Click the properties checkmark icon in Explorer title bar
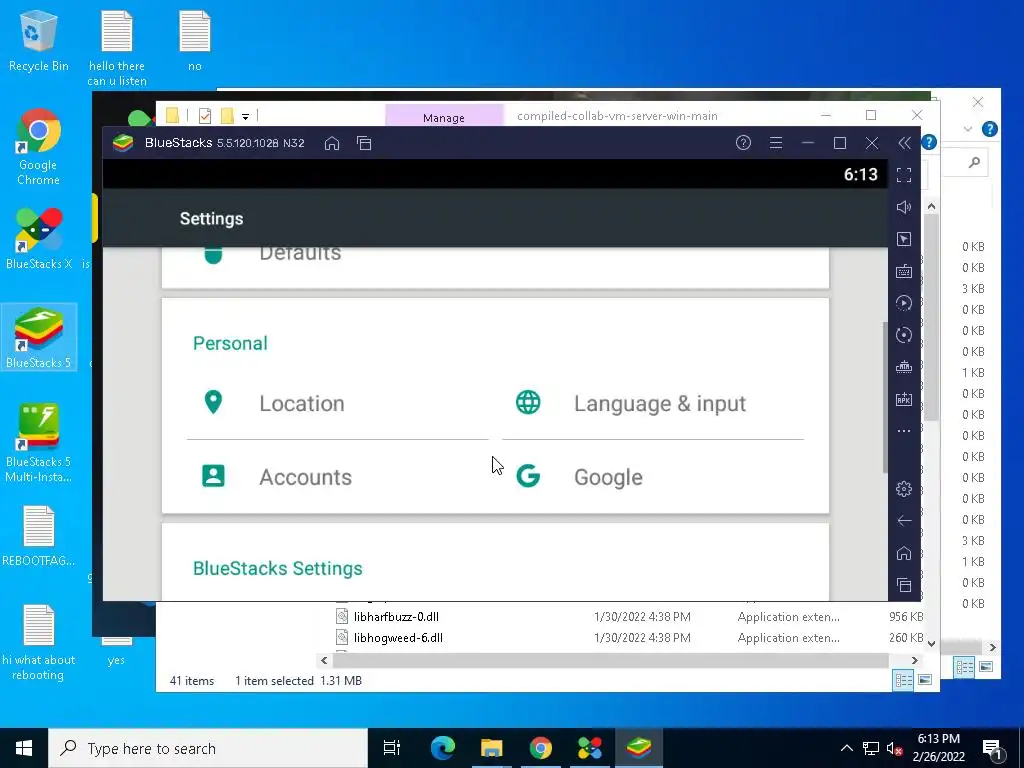Viewport: 1024px width, 768px height. click(x=204, y=116)
